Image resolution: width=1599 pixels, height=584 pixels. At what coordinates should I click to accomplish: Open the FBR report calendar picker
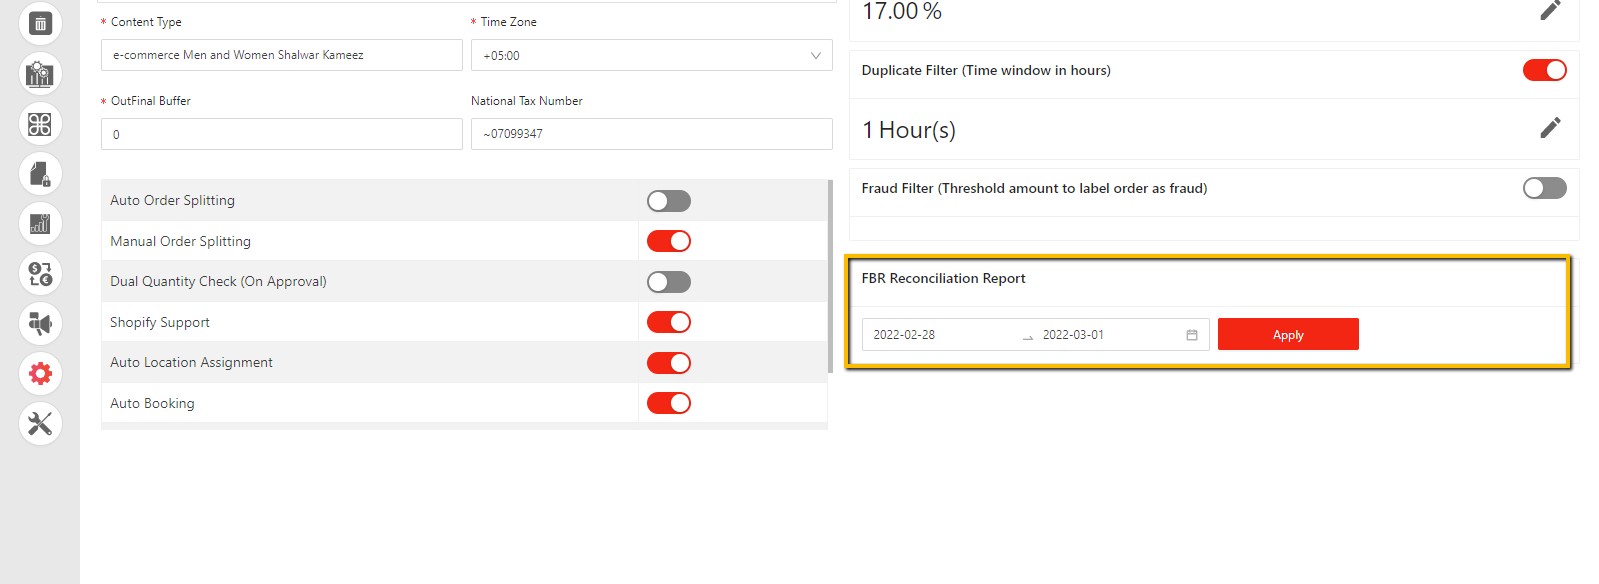point(1192,335)
